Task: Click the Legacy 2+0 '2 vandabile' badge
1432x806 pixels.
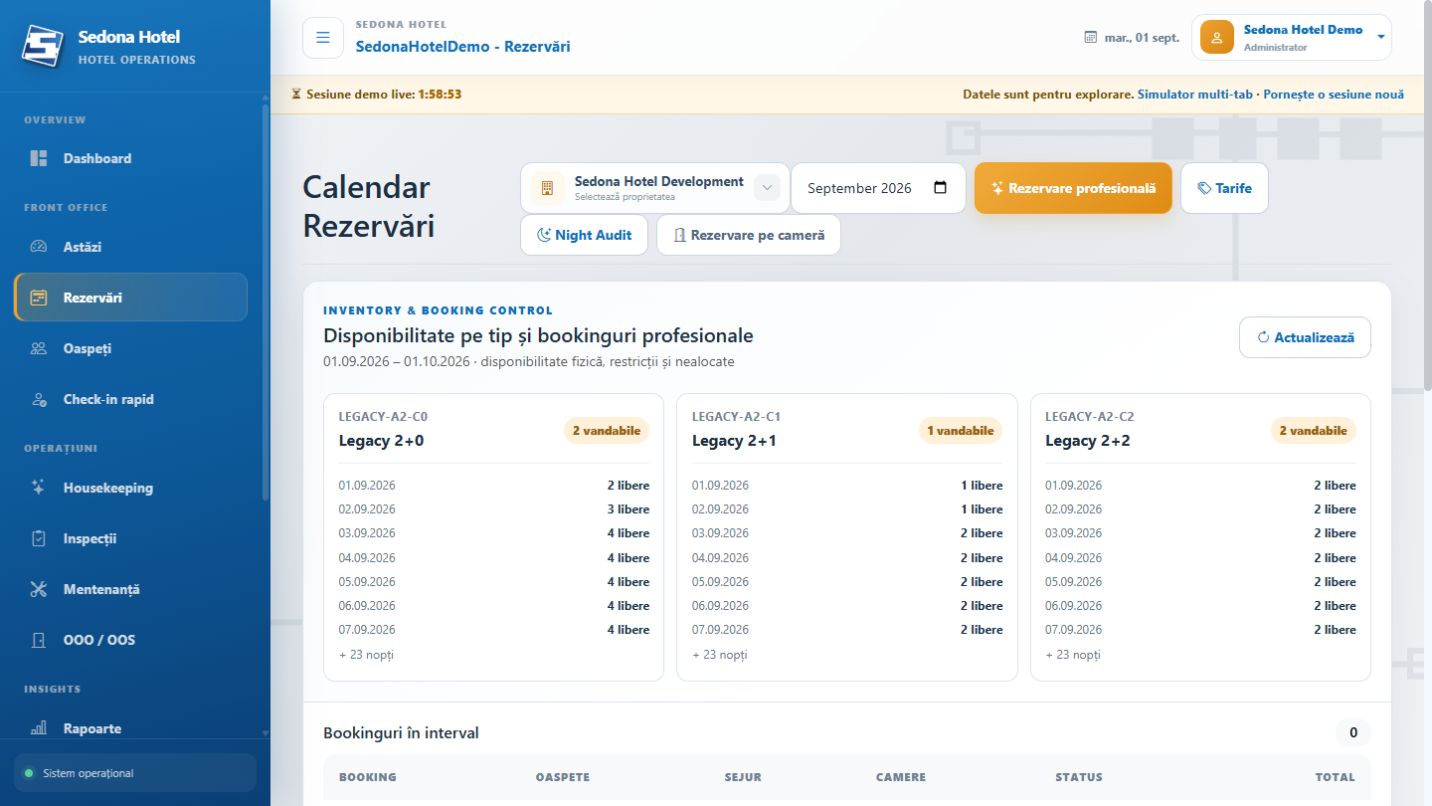Action: coord(606,430)
